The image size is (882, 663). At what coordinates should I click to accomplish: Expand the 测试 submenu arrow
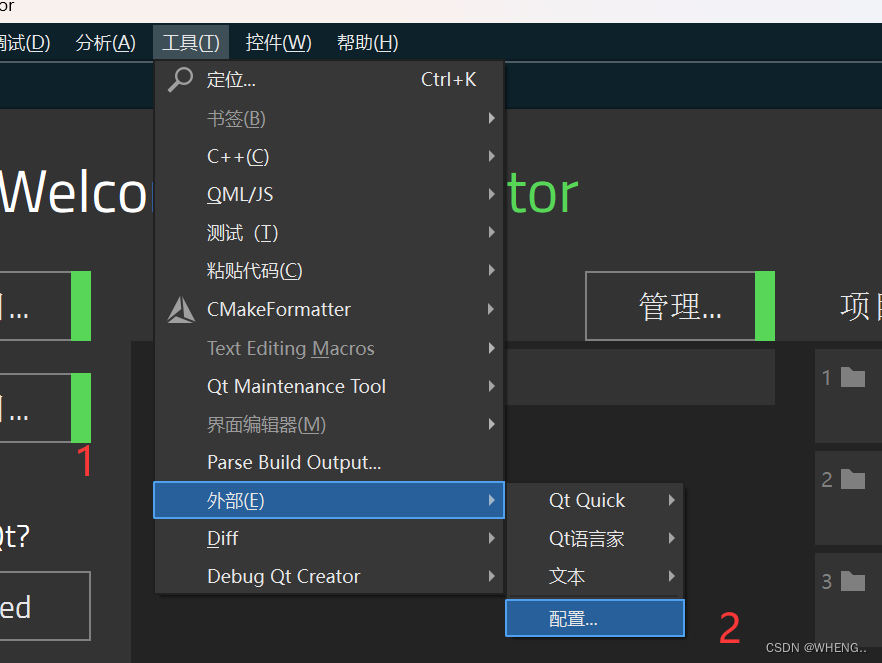coord(490,232)
